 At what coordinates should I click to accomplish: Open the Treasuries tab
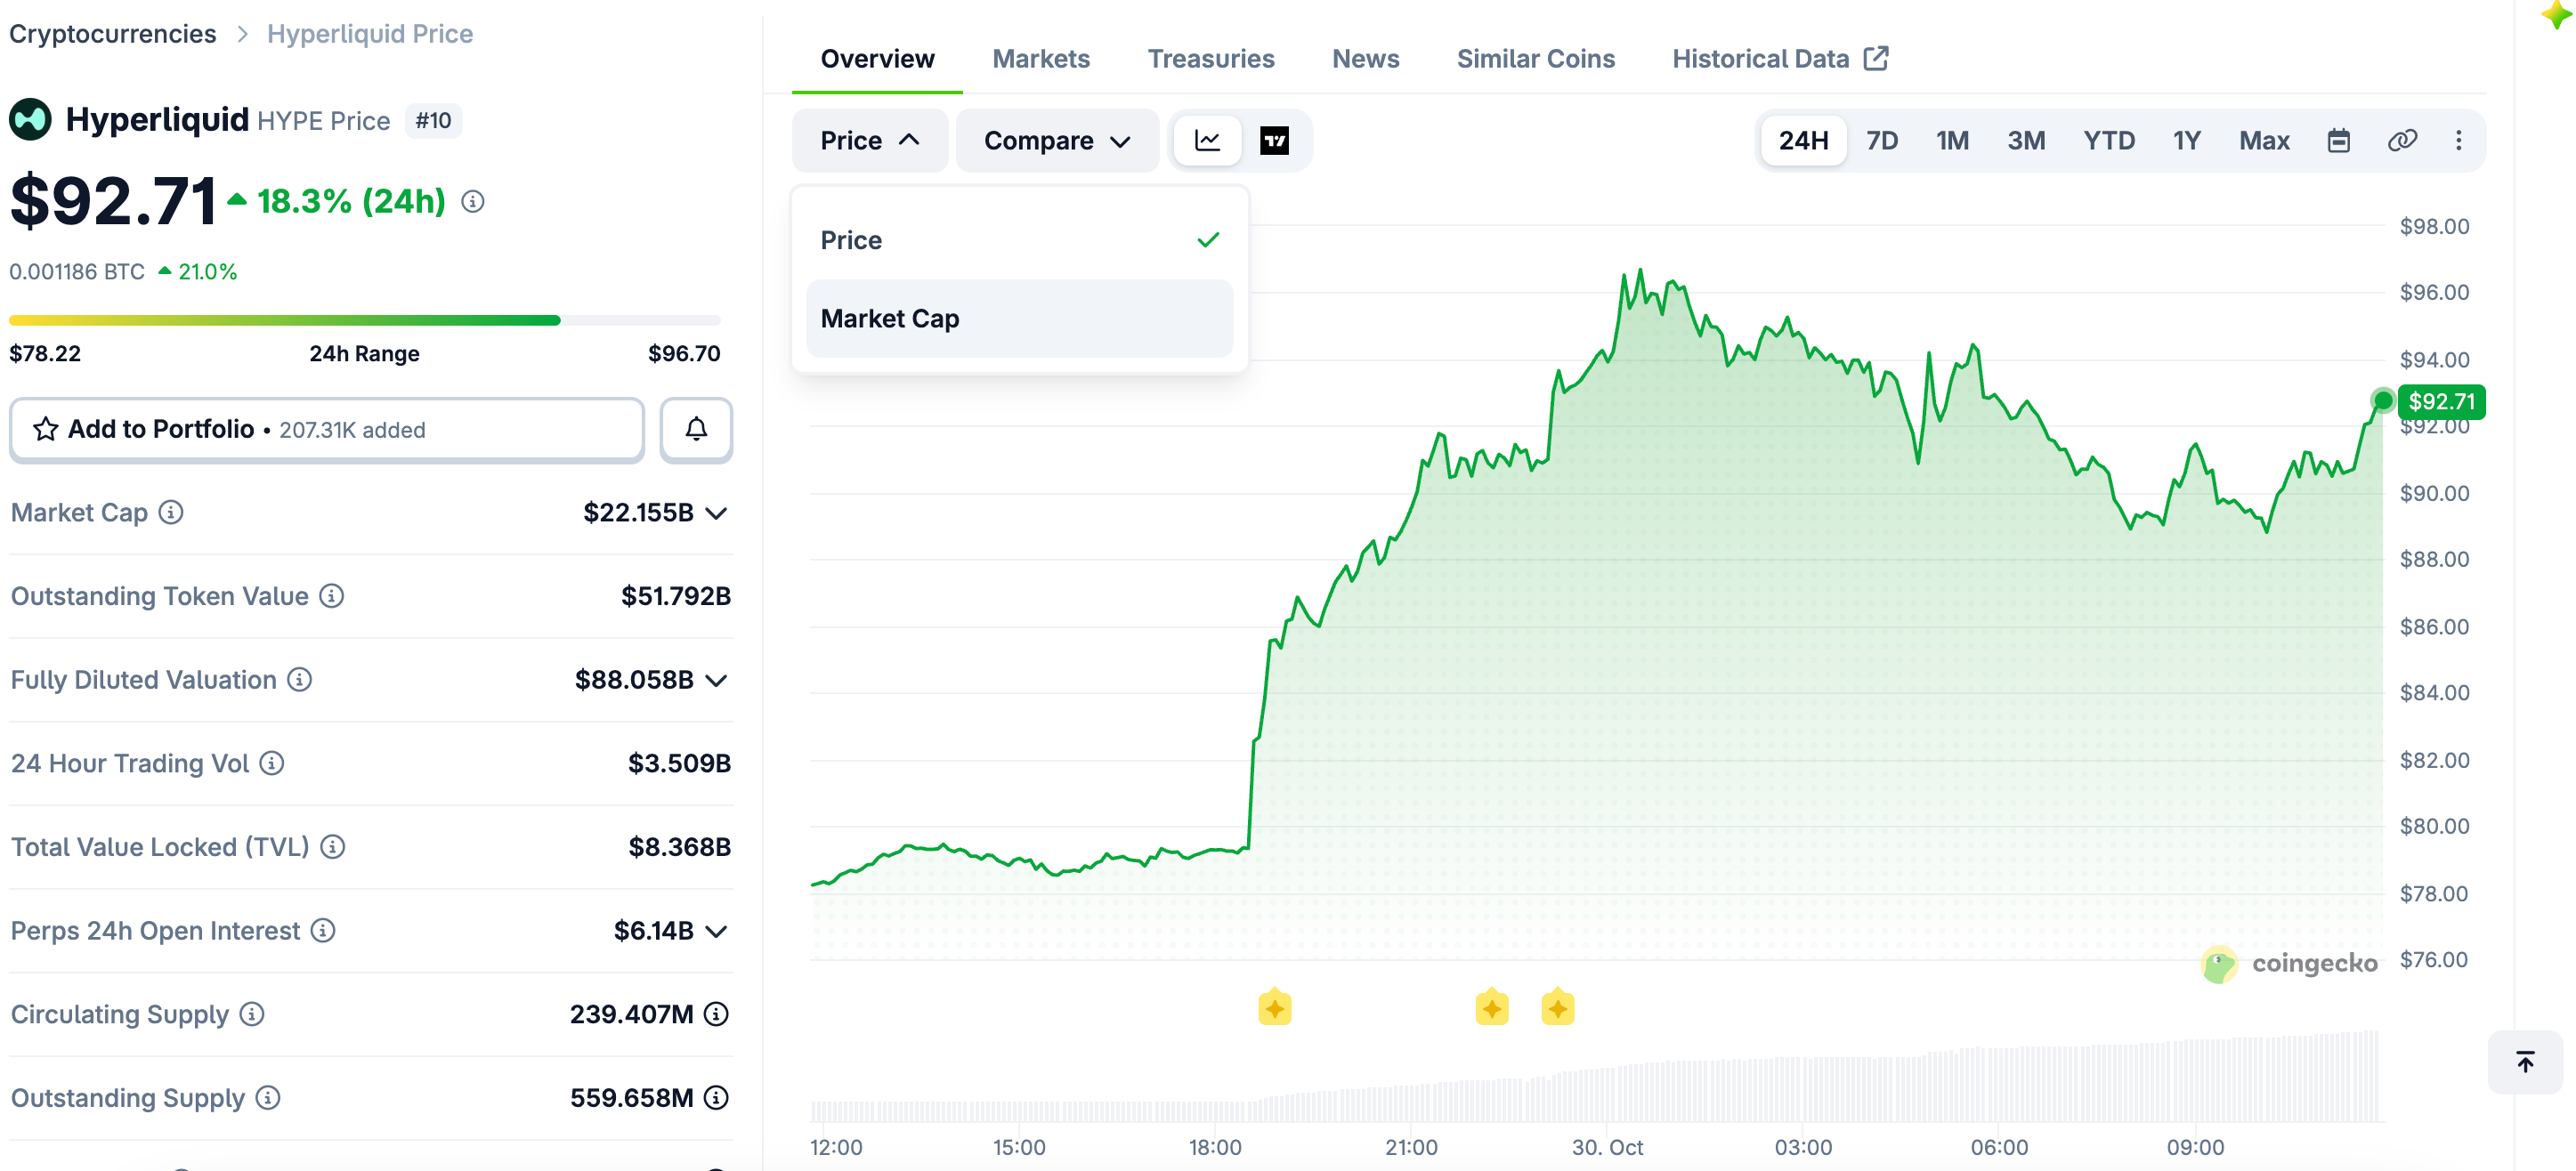tap(1210, 59)
